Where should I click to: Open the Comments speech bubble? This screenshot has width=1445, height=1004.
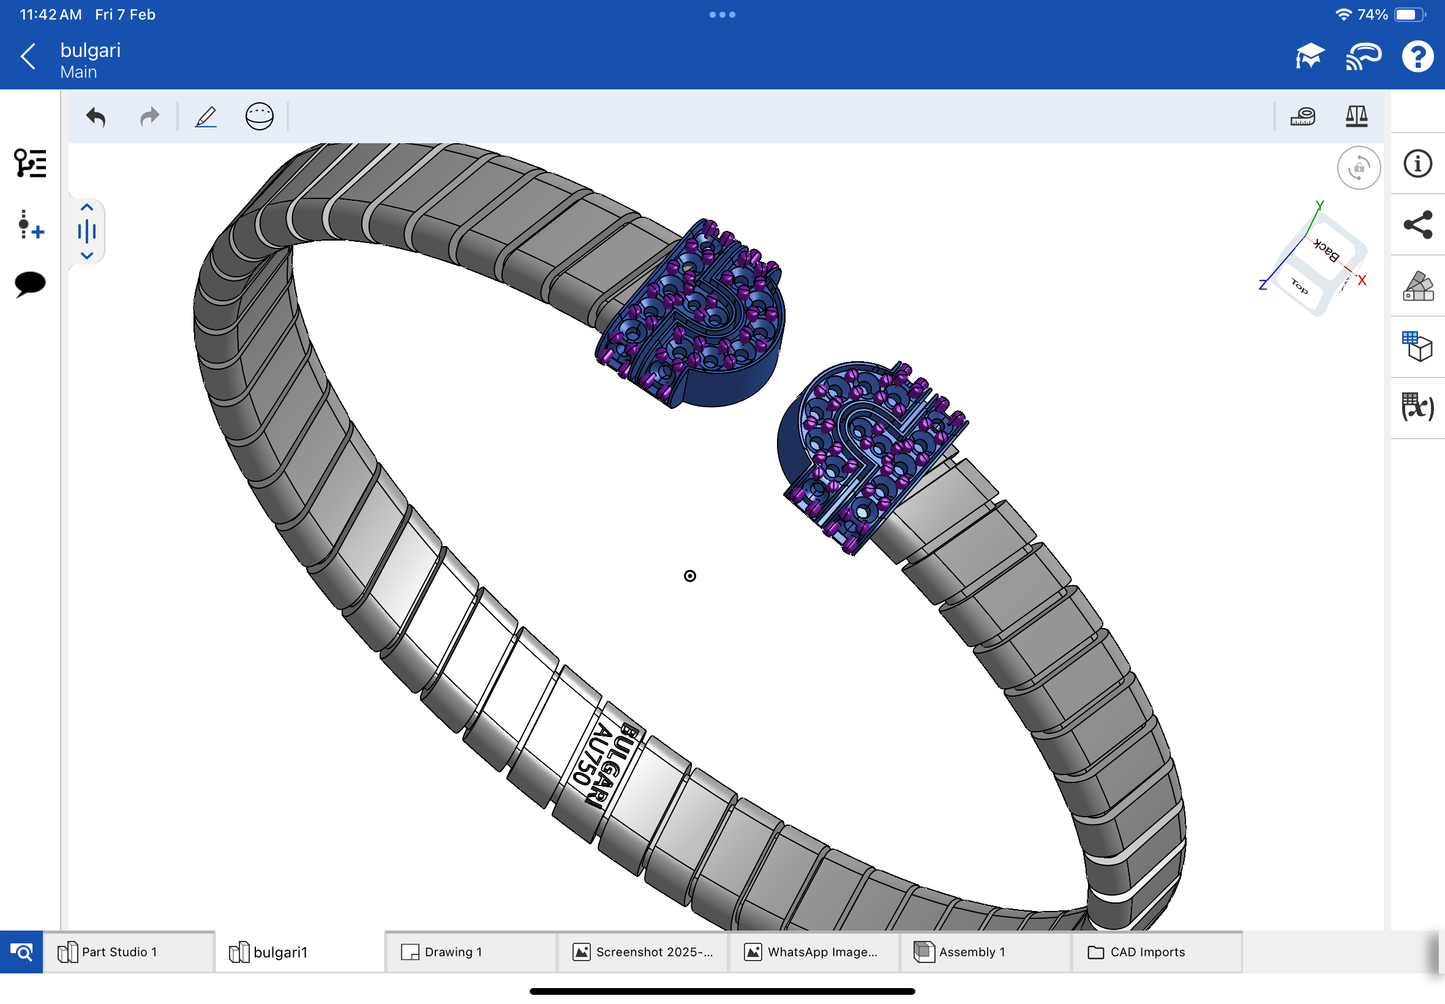coord(30,284)
